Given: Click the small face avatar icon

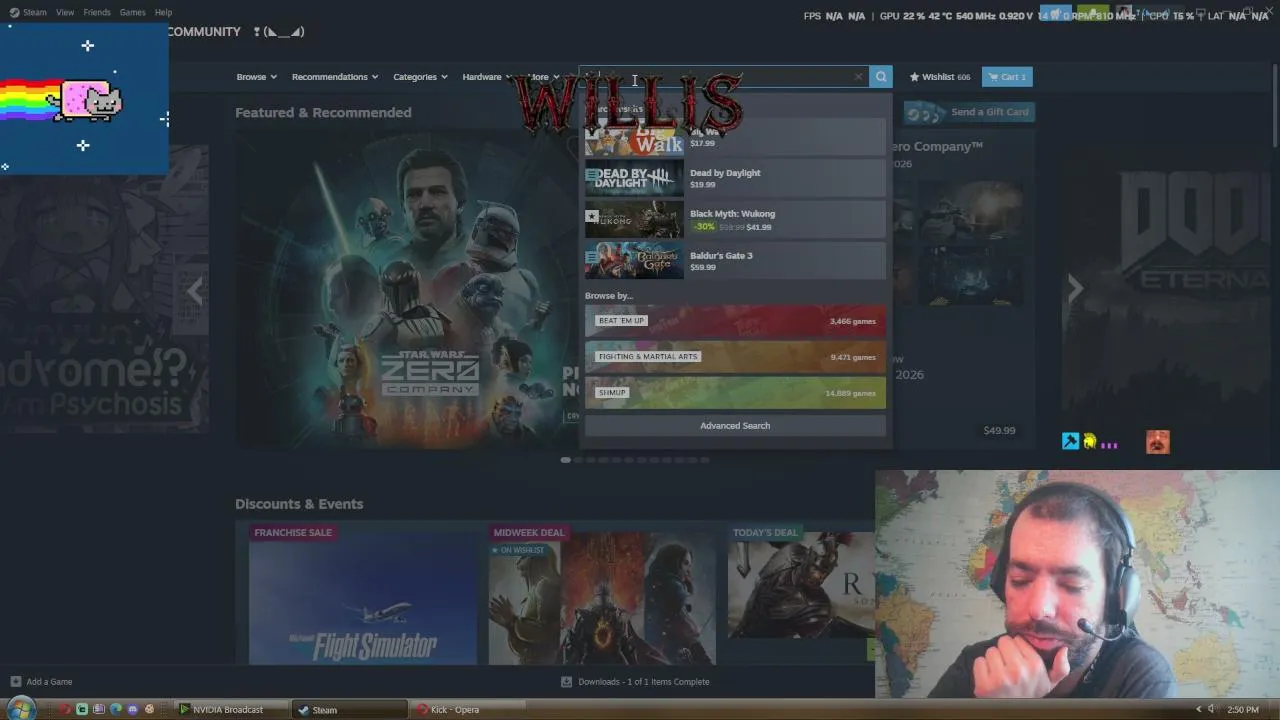Looking at the screenshot, I should point(1158,442).
